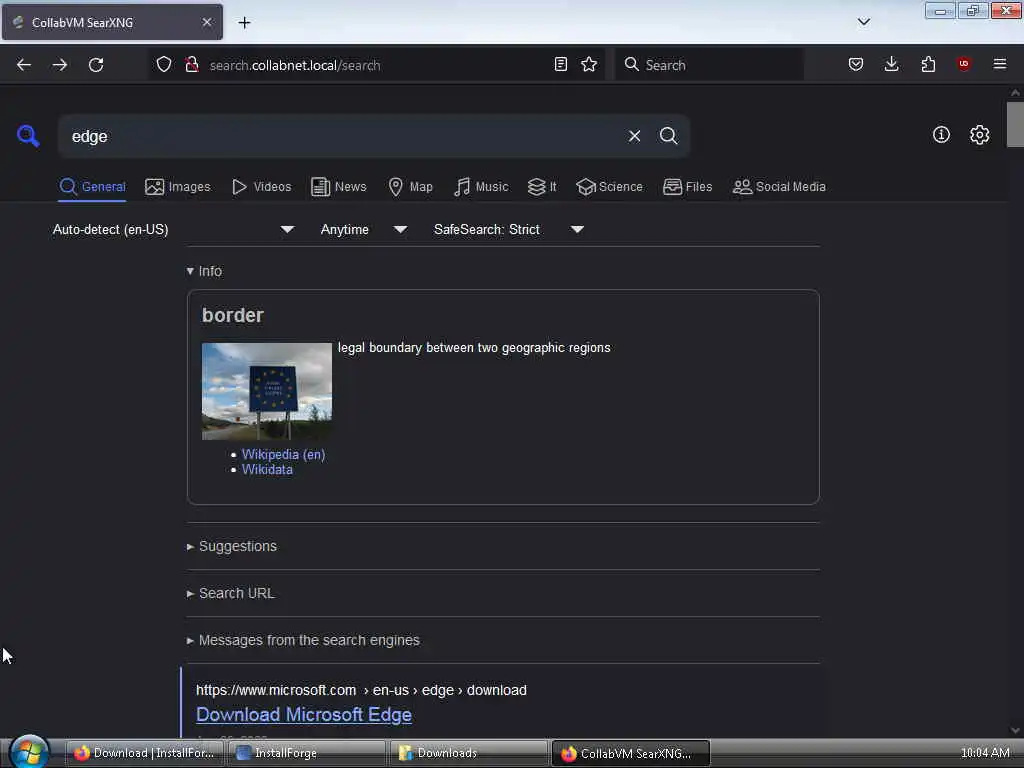Open the Auto-detect language dropdown
The height and width of the screenshot is (768, 1024).
pyautogui.click(x=173, y=229)
